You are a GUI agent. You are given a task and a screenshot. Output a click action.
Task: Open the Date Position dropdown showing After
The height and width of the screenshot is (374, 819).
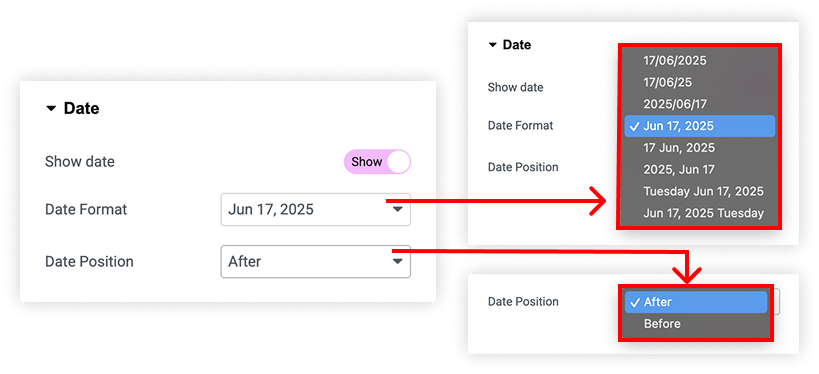315,261
